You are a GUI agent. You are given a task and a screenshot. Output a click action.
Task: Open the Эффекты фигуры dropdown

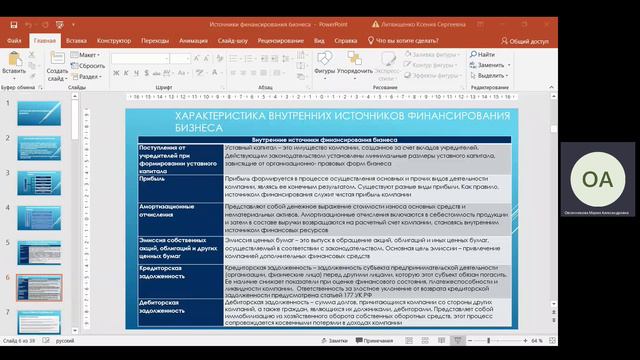[432, 76]
